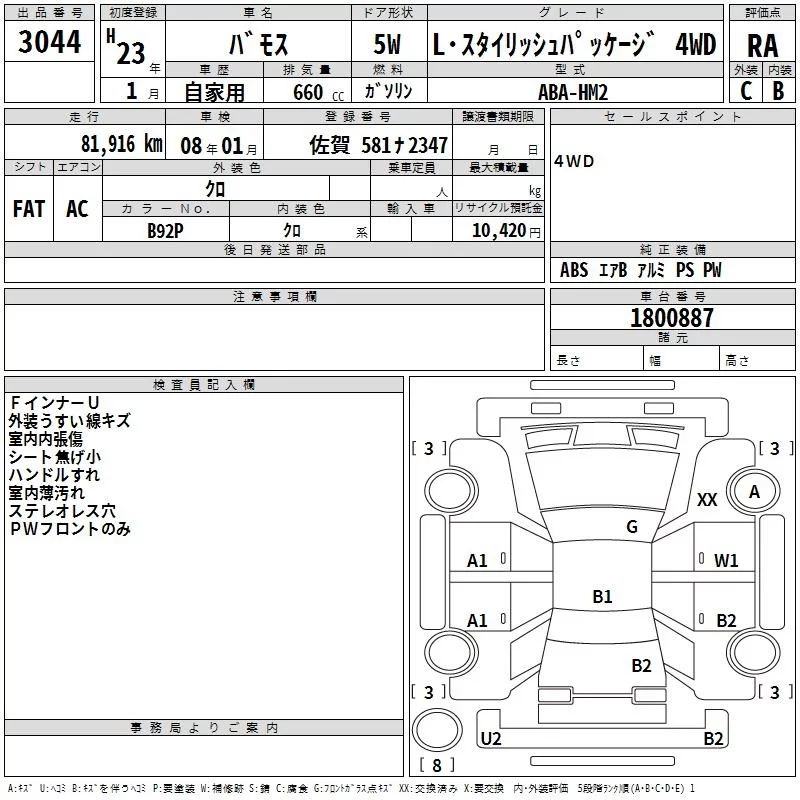
Task: Select the セールスポイント header
Action: 672,117
